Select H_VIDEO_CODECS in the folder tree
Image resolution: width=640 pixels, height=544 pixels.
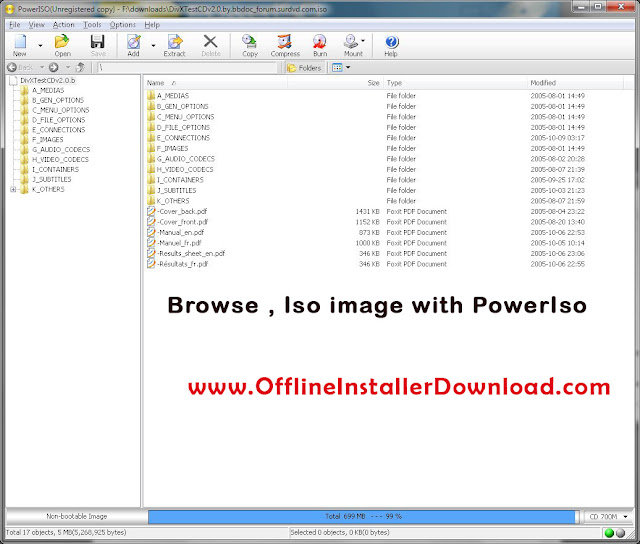(x=60, y=160)
